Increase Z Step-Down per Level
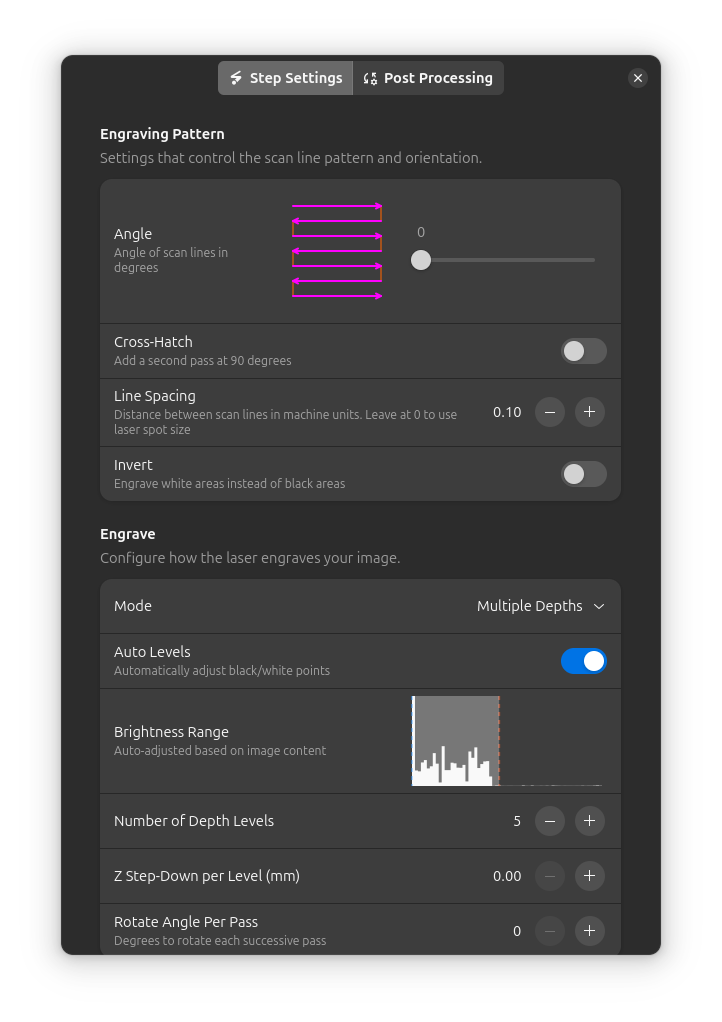Image resolution: width=722 pixels, height=1022 pixels. (x=589, y=876)
